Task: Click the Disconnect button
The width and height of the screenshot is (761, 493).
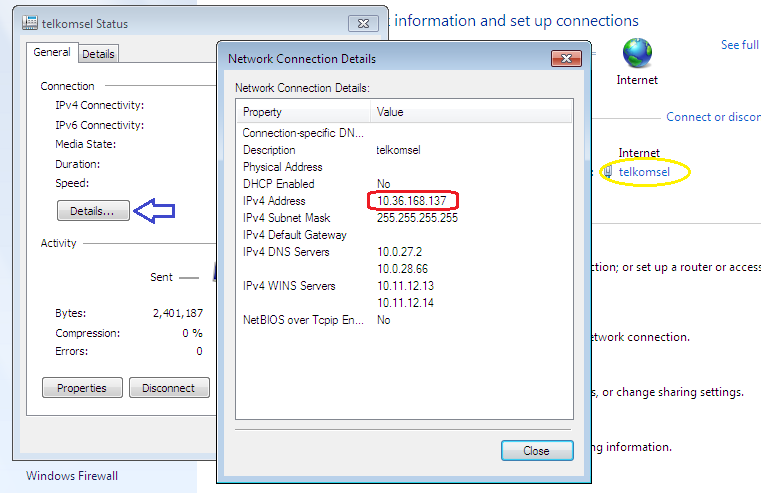Action: click(169, 388)
